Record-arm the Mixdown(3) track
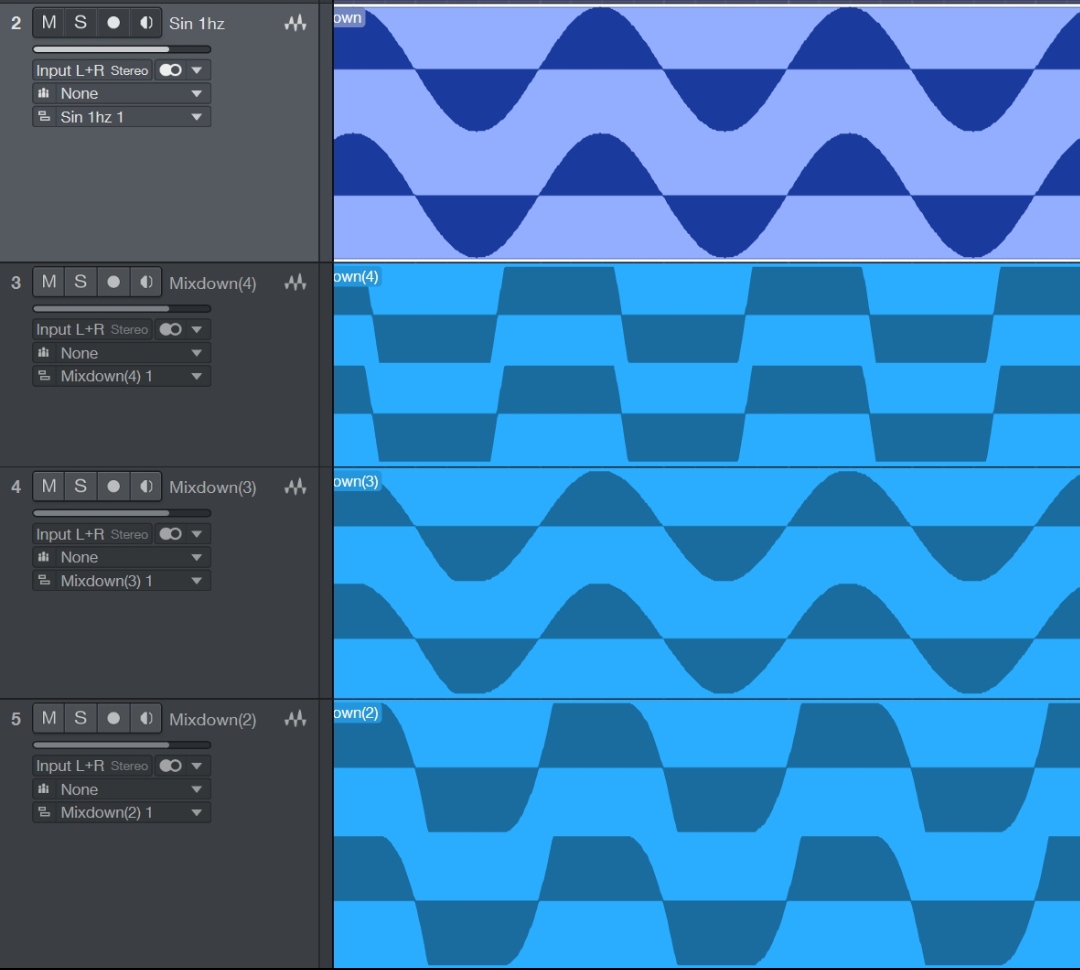This screenshot has width=1080, height=970. click(113, 486)
